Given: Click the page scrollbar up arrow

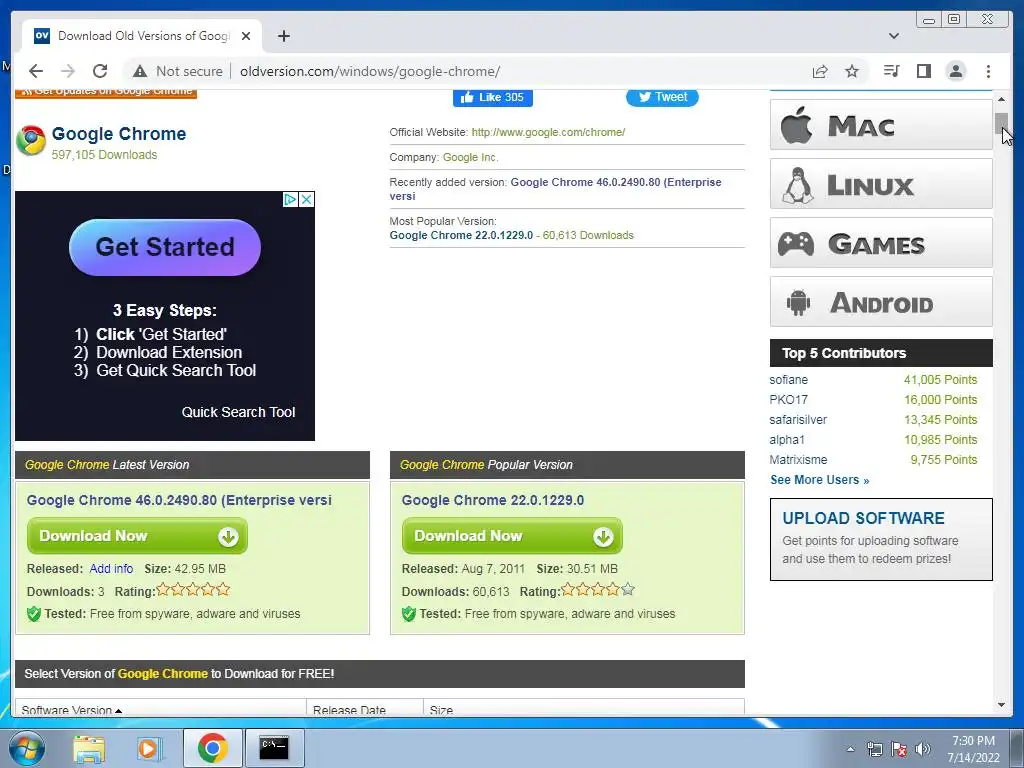Looking at the screenshot, I should (x=1001, y=99).
